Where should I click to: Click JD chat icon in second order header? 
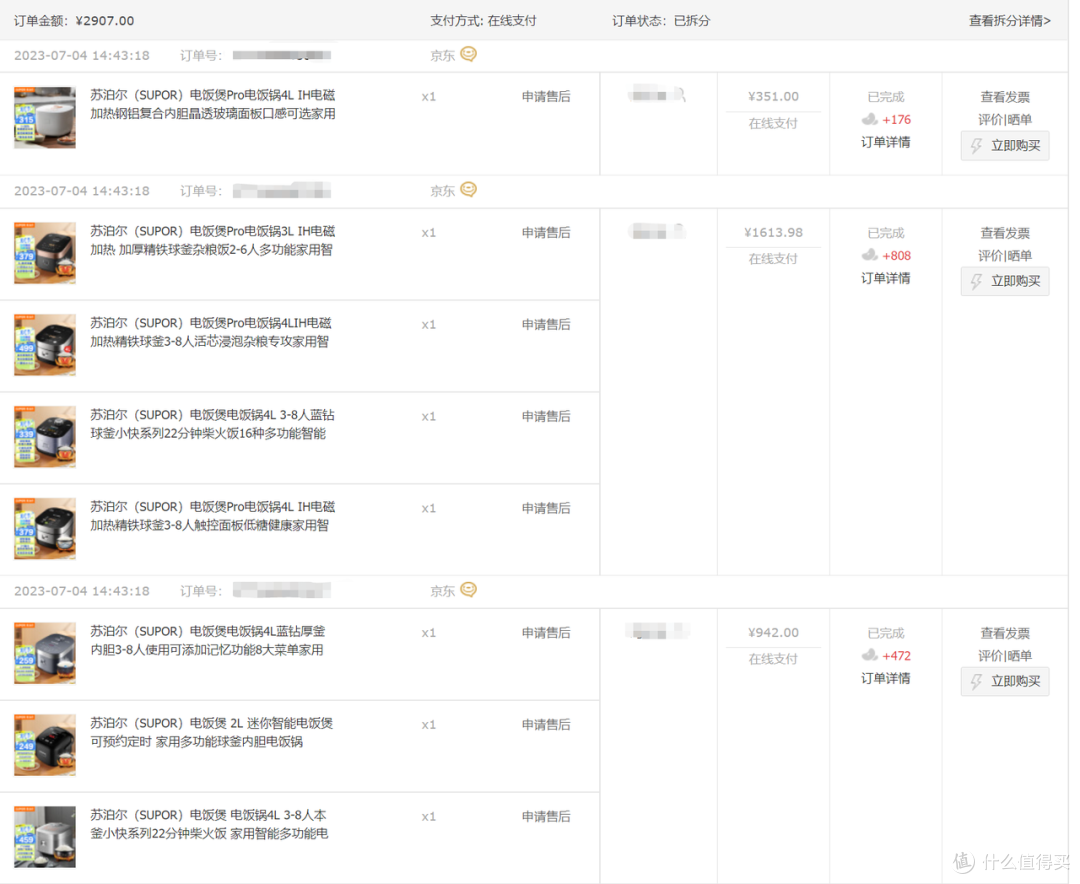pyautogui.click(x=468, y=189)
